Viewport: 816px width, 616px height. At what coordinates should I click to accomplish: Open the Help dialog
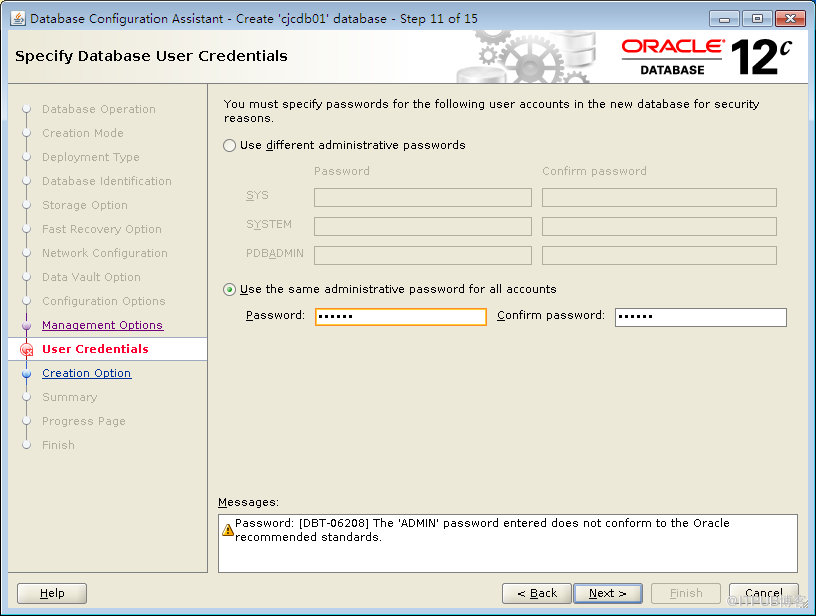52,594
